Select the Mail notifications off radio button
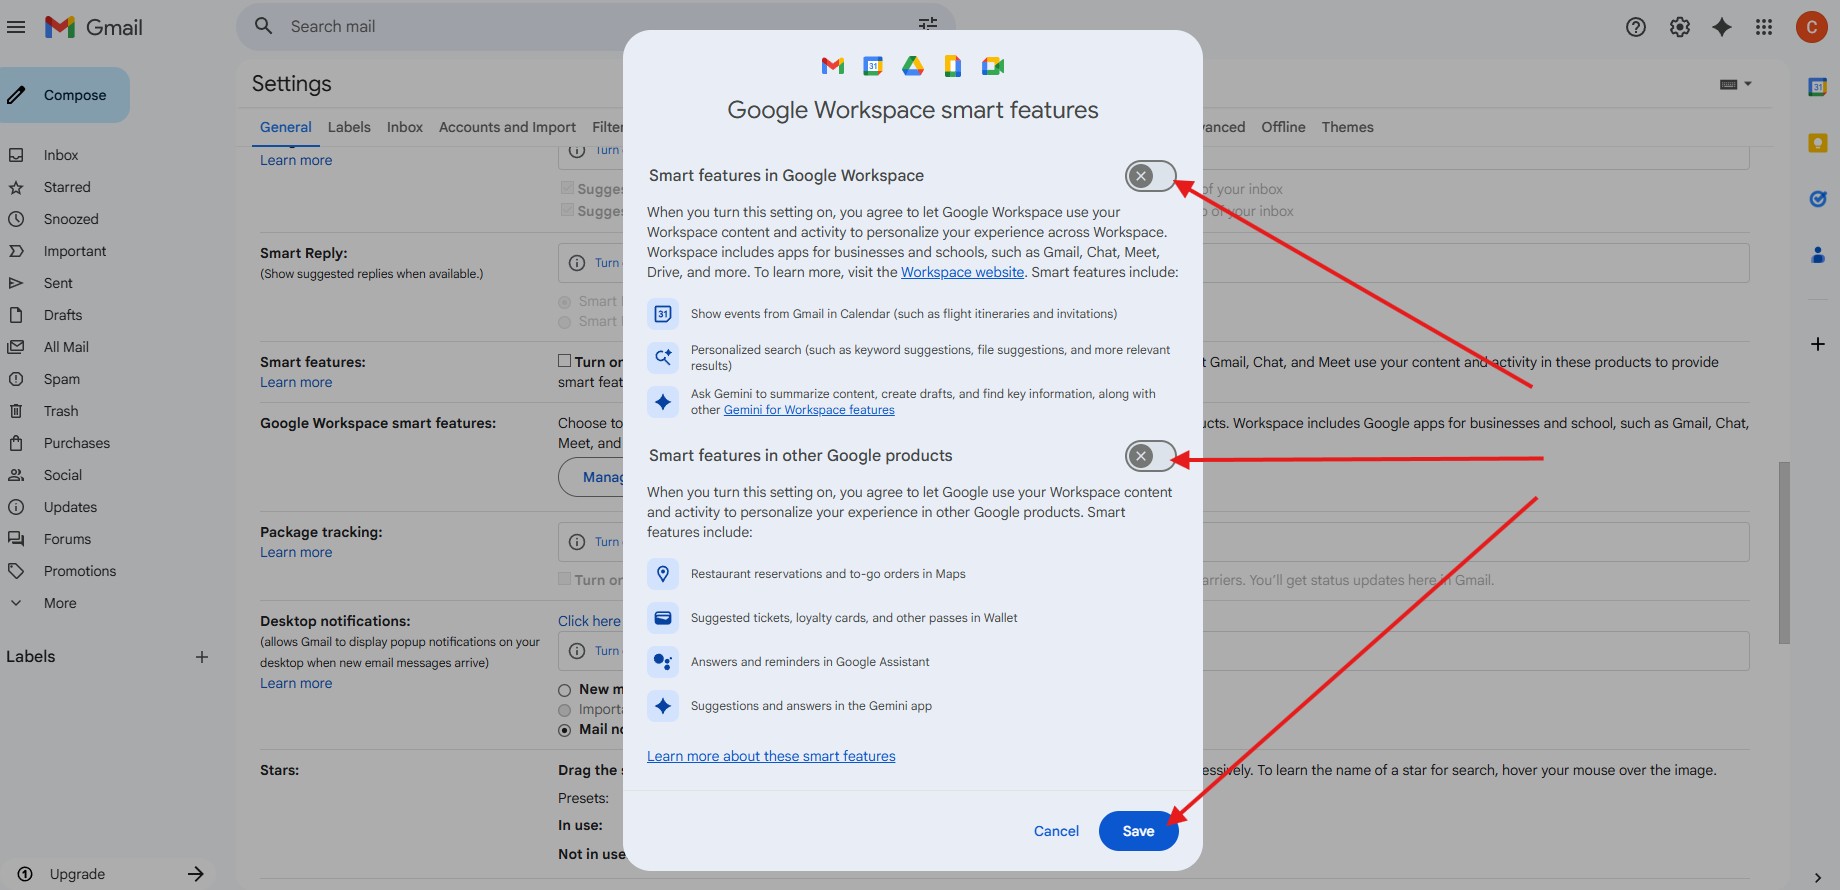 pos(565,730)
